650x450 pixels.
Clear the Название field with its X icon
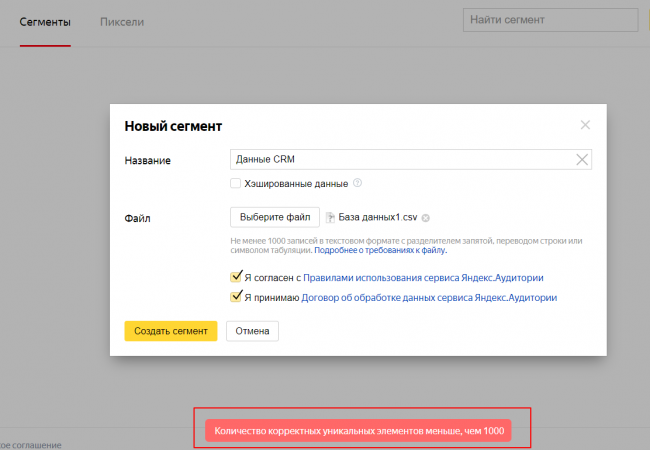pos(582,159)
